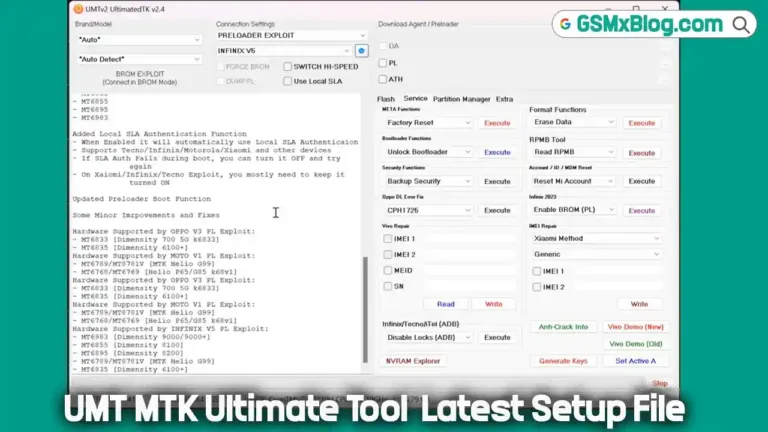
Task: Expand PRELOADER EXPLOIT connection dropdown
Action: pyautogui.click(x=291, y=35)
